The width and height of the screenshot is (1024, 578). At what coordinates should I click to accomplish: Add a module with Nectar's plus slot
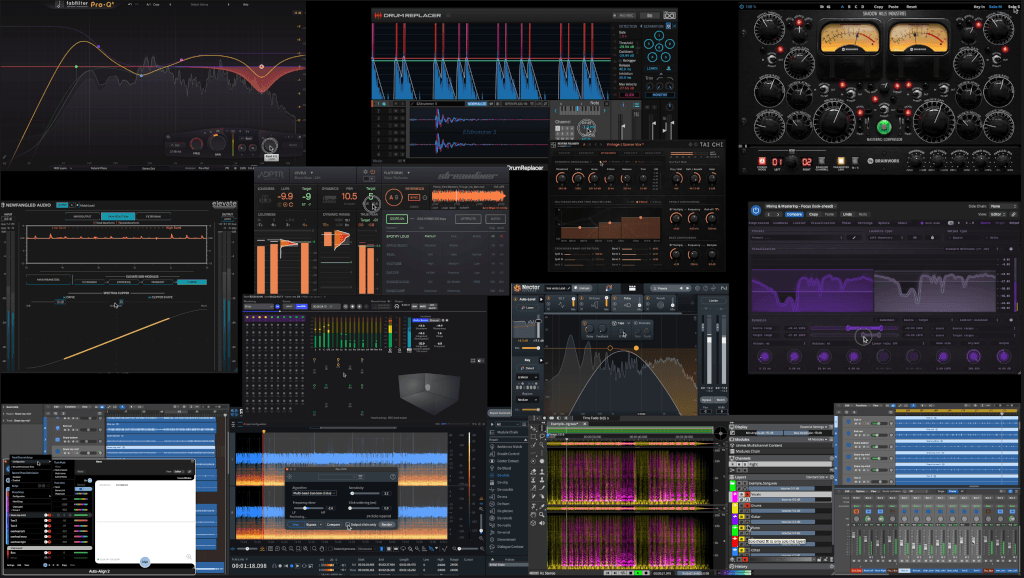pyautogui.click(x=692, y=303)
